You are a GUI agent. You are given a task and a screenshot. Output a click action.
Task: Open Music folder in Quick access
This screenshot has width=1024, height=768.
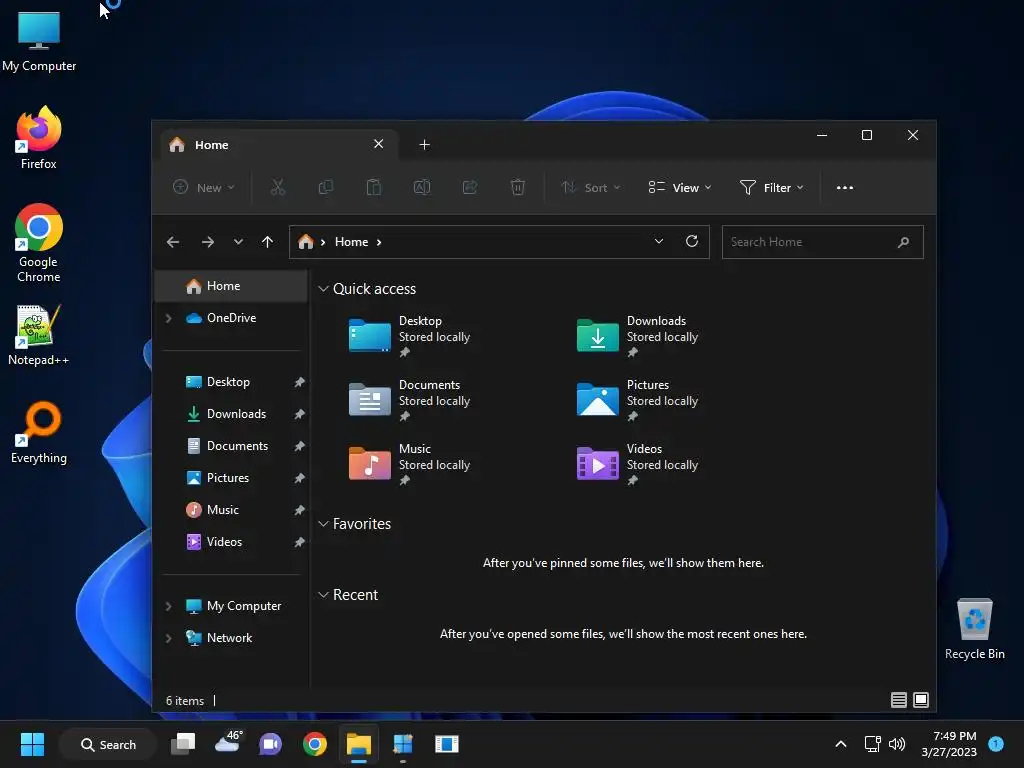coord(409,464)
